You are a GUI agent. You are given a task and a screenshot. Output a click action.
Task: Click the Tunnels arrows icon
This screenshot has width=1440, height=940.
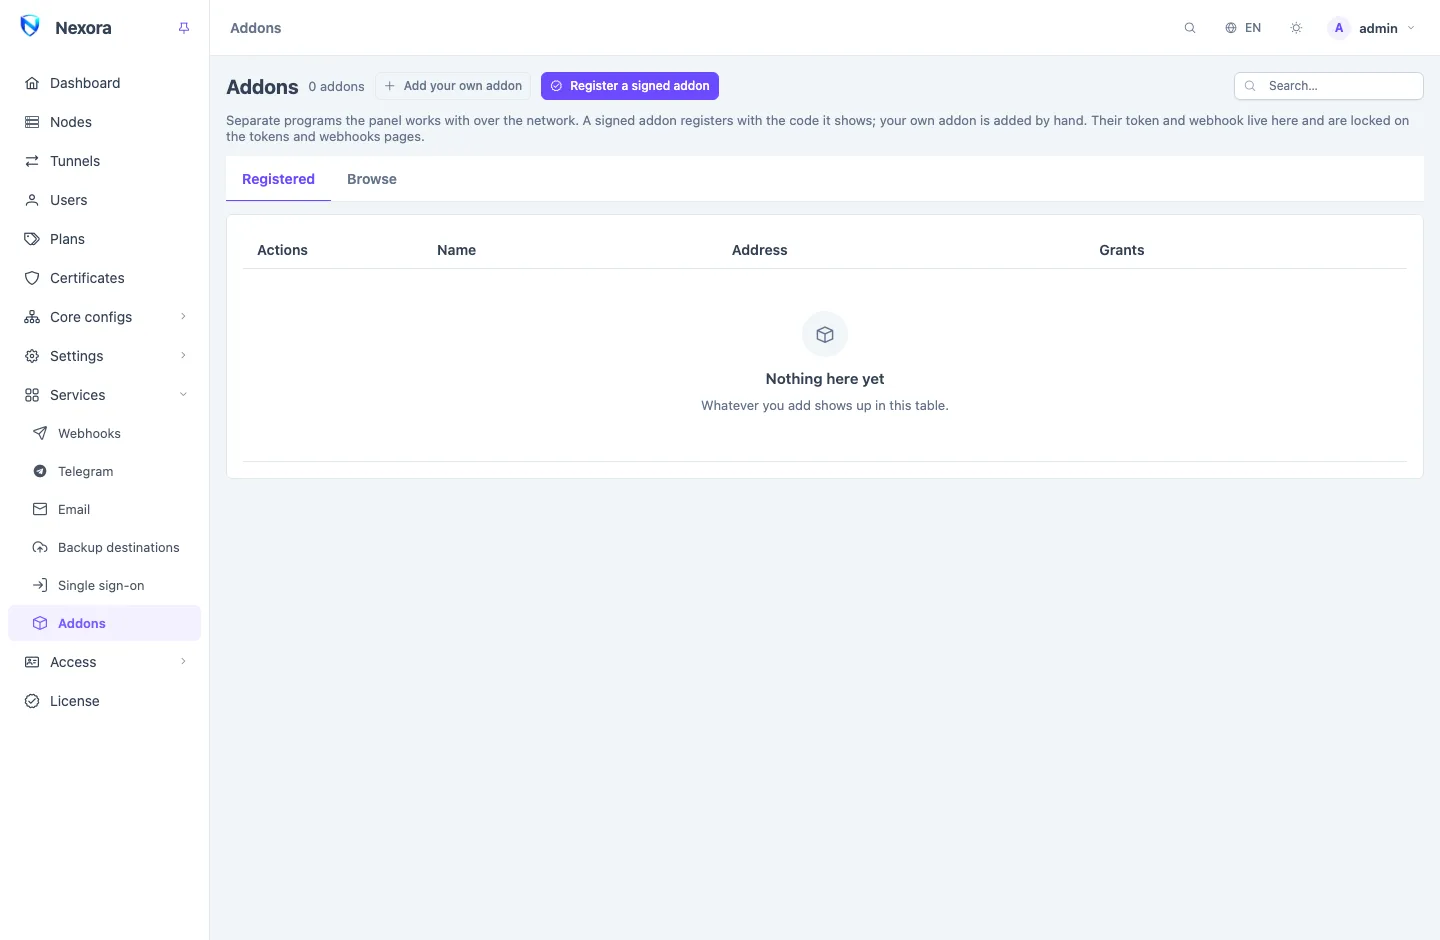click(x=32, y=161)
